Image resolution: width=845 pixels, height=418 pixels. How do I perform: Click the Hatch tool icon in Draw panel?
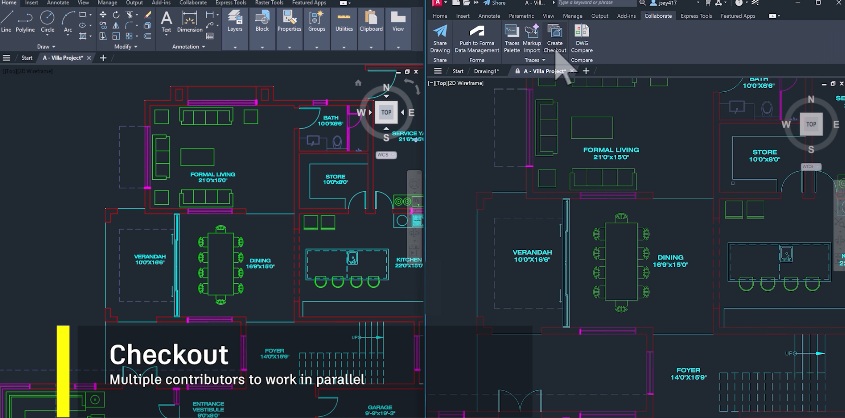click(x=82, y=36)
